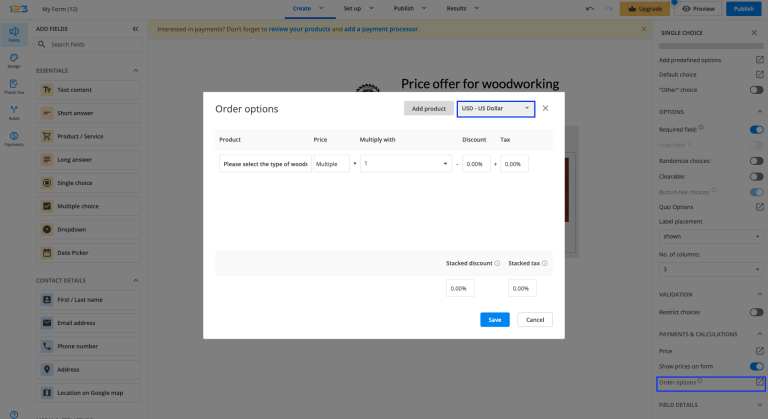Screen dimensions: 768x419
Task: Click the undo arrow icon
Action: point(590,9)
